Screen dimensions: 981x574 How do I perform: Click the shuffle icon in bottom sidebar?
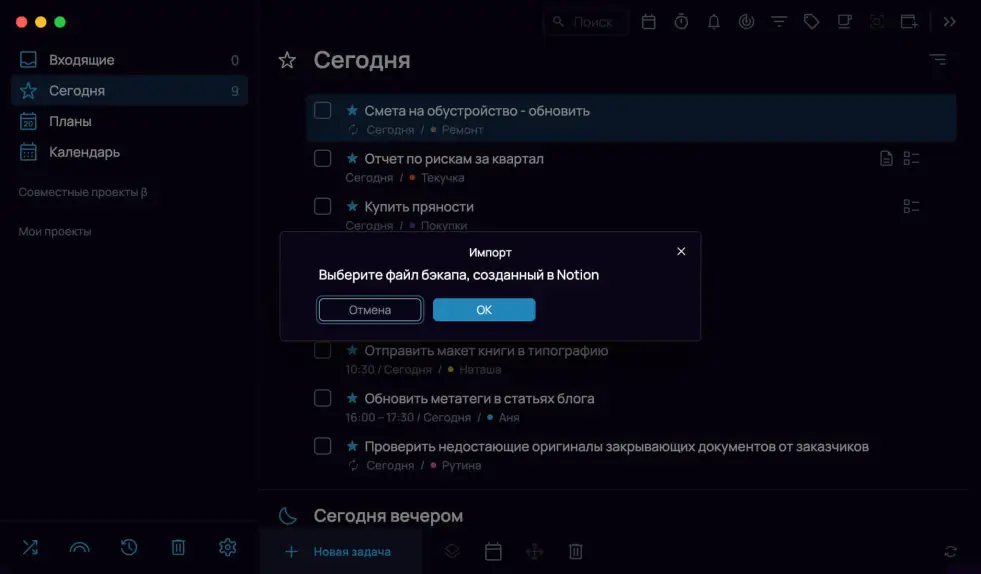[30, 547]
